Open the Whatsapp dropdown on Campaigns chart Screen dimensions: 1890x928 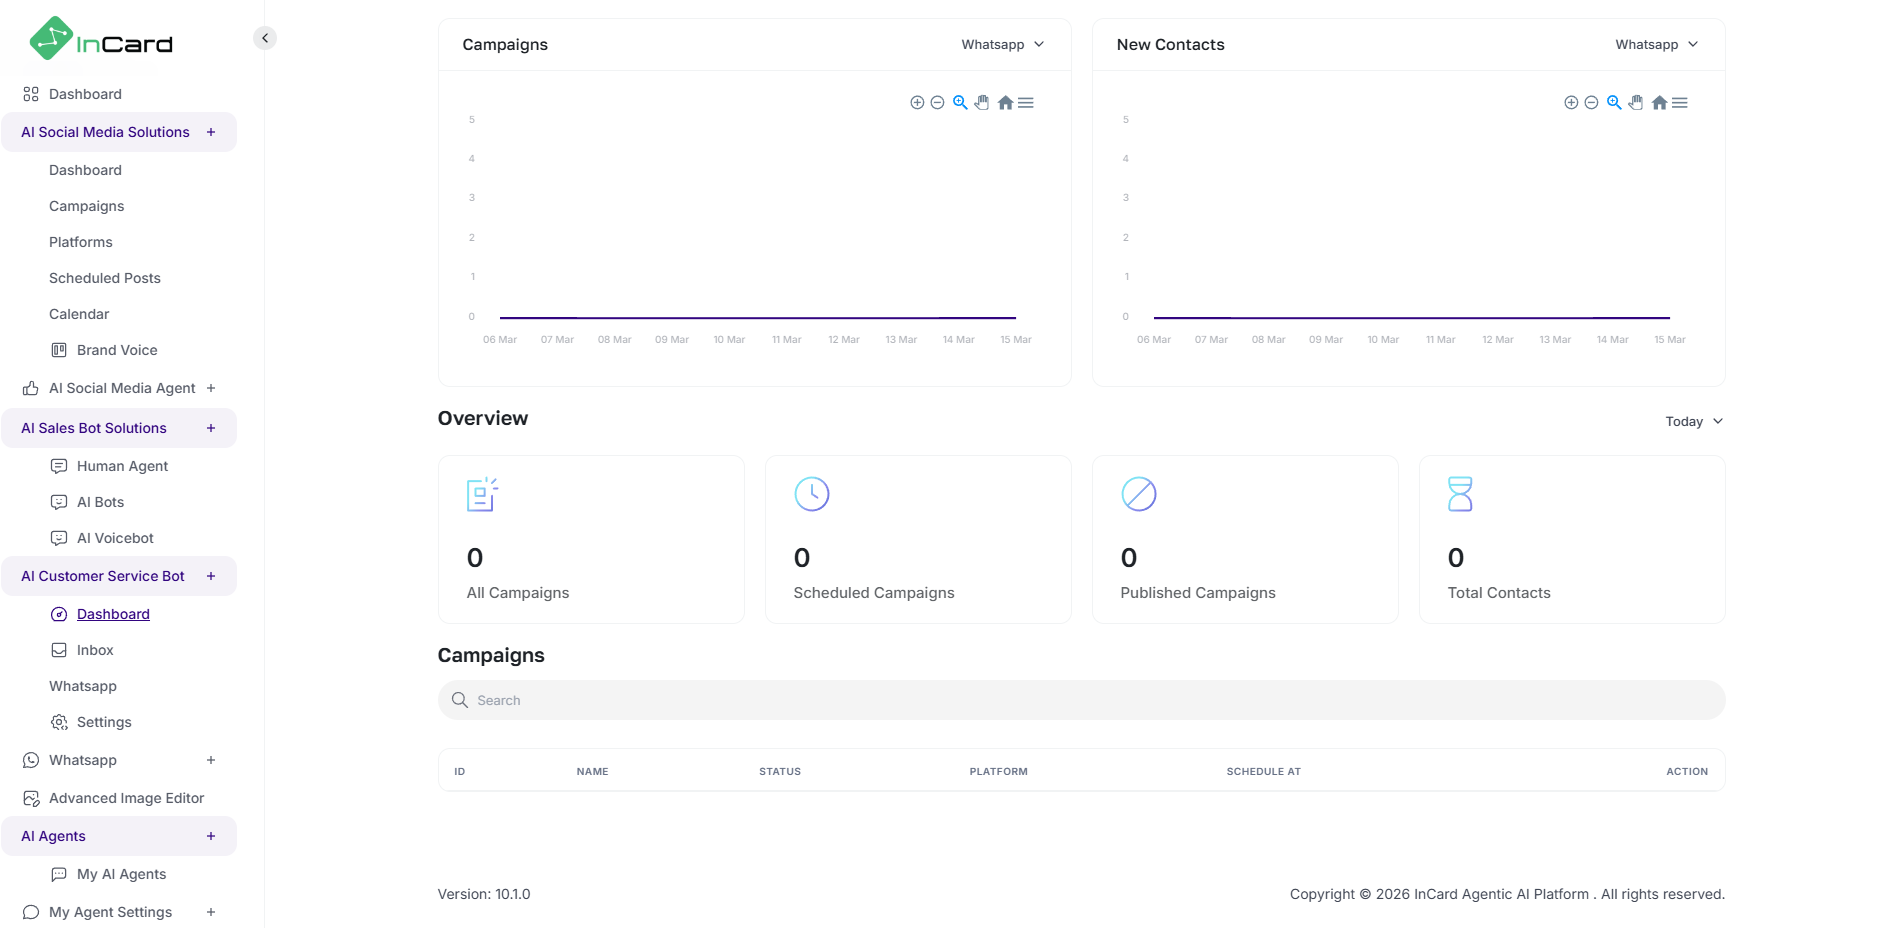tap(1002, 44)
